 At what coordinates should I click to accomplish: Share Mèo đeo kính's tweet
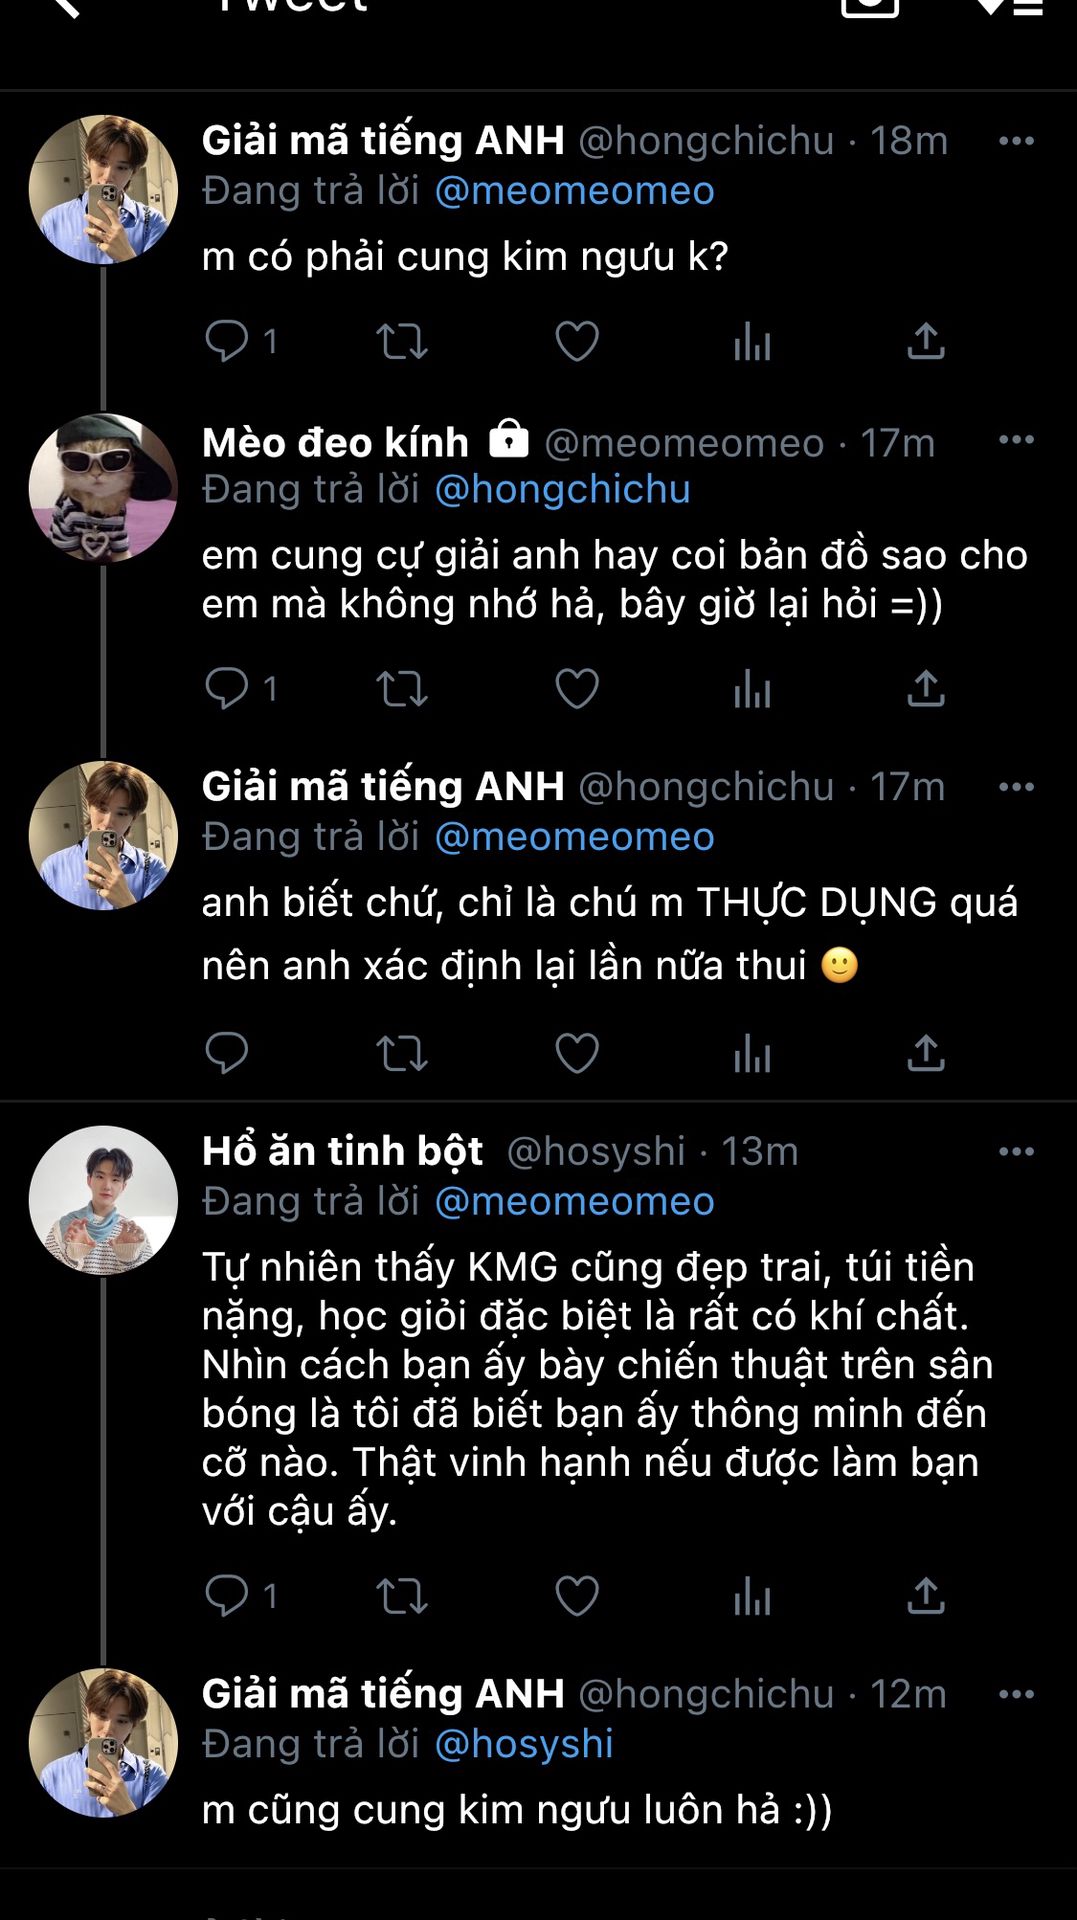[x=926, y=689]
